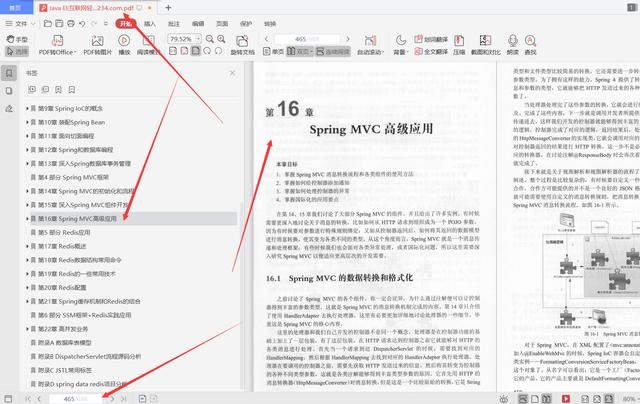Expand 第12章 Spring和数据库编程 bookmark
This screenshot has width=640, height=404.
[27, 150]
